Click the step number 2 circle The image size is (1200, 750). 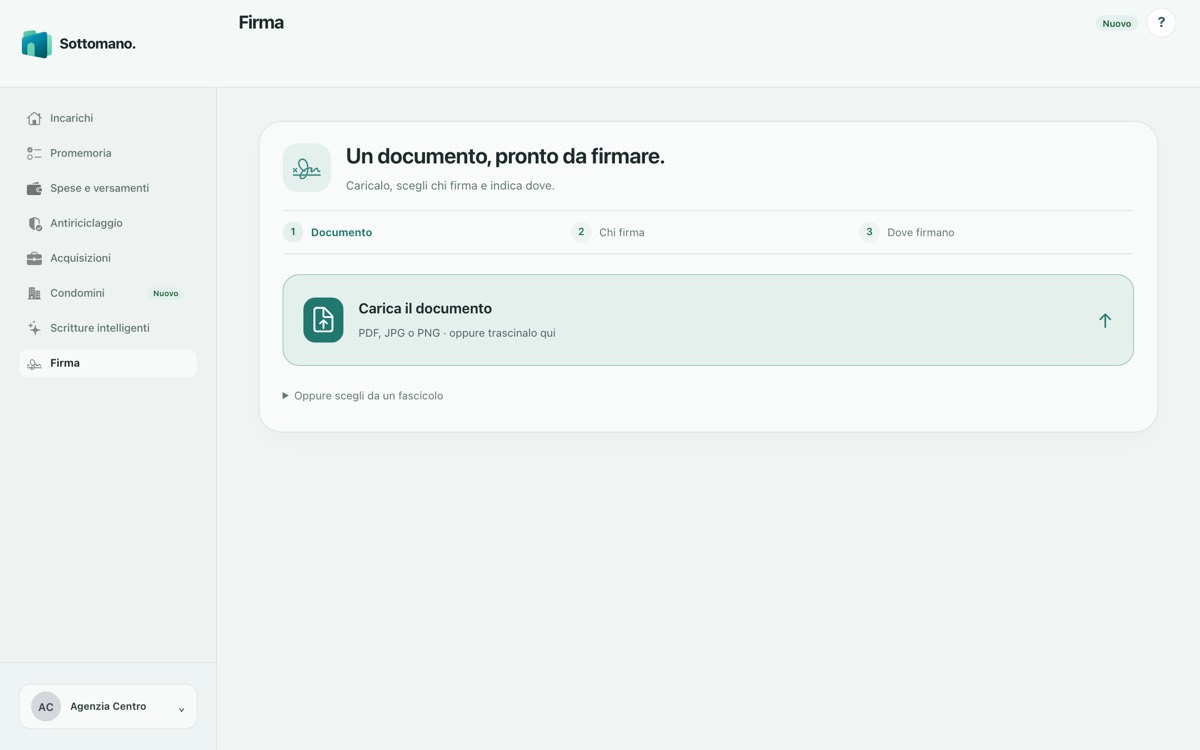click(x=581, y=232)
